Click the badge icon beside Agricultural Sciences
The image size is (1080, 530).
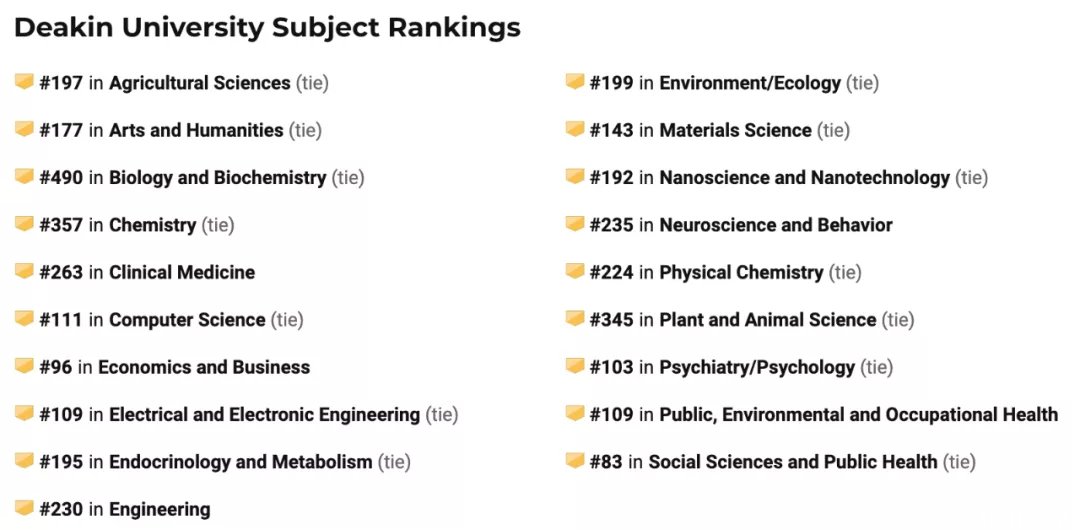pos(24,82)
